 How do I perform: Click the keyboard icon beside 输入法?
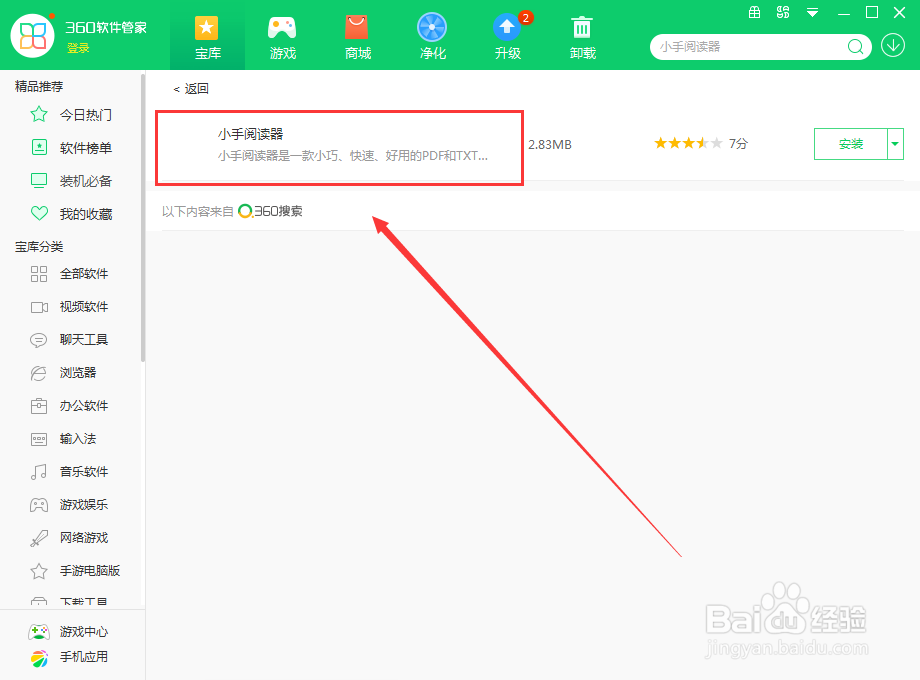pyautogui.click(x=39, y=439)
